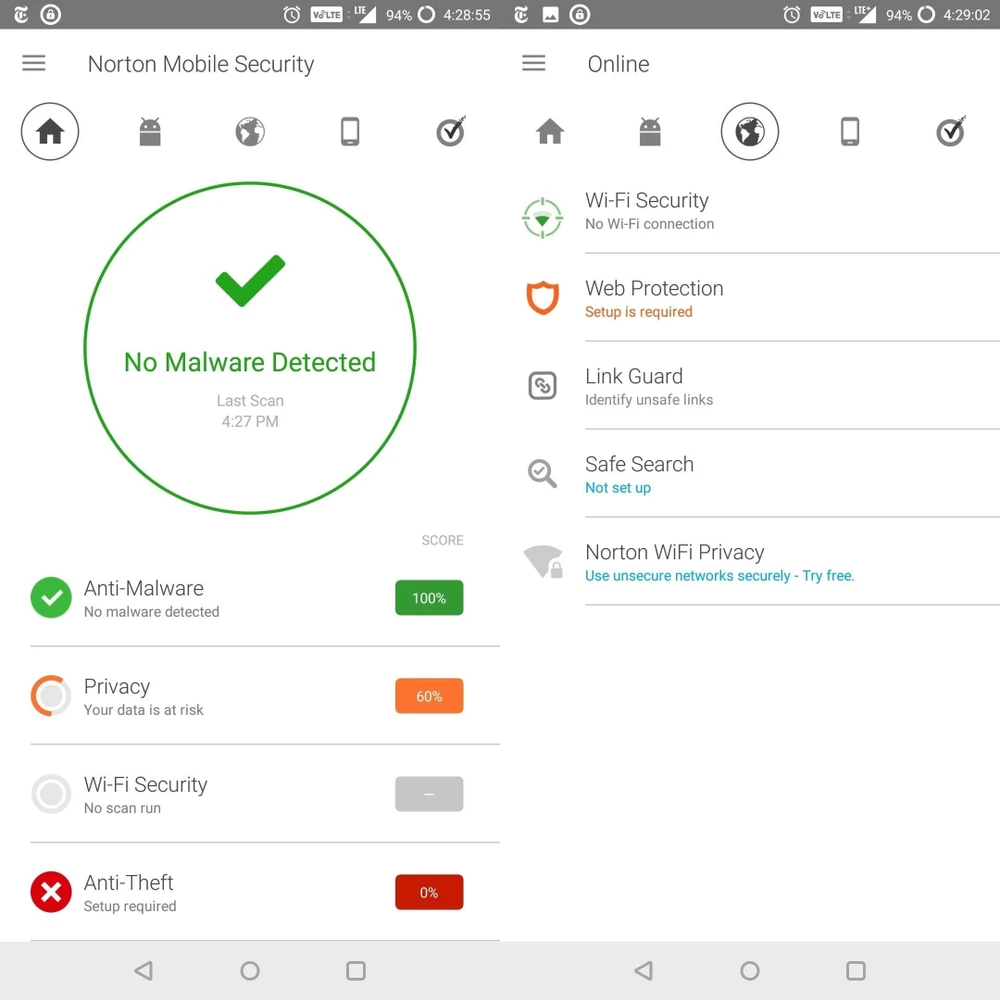This screenshot has width=1000, height=1000.
Task: Click the red X Anti-Theft icon
Action: 51,892
